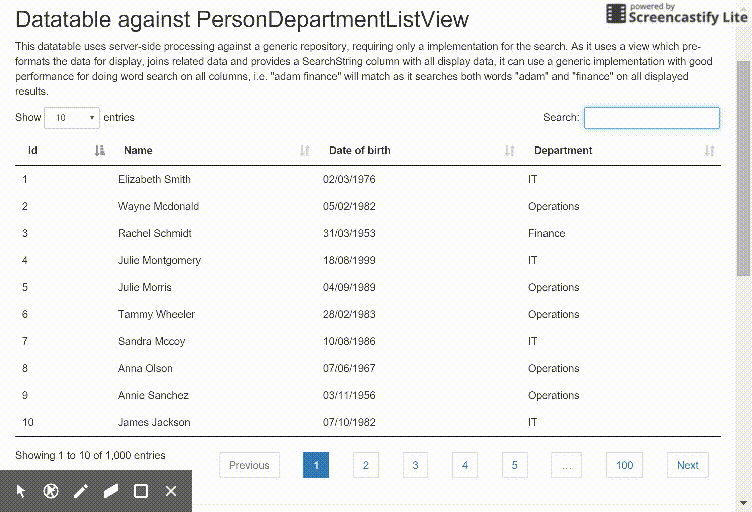Select the Screencastify eraser tool
This screenshot has width=752, height=512.
pyautogui.click(x=111, y=491)
